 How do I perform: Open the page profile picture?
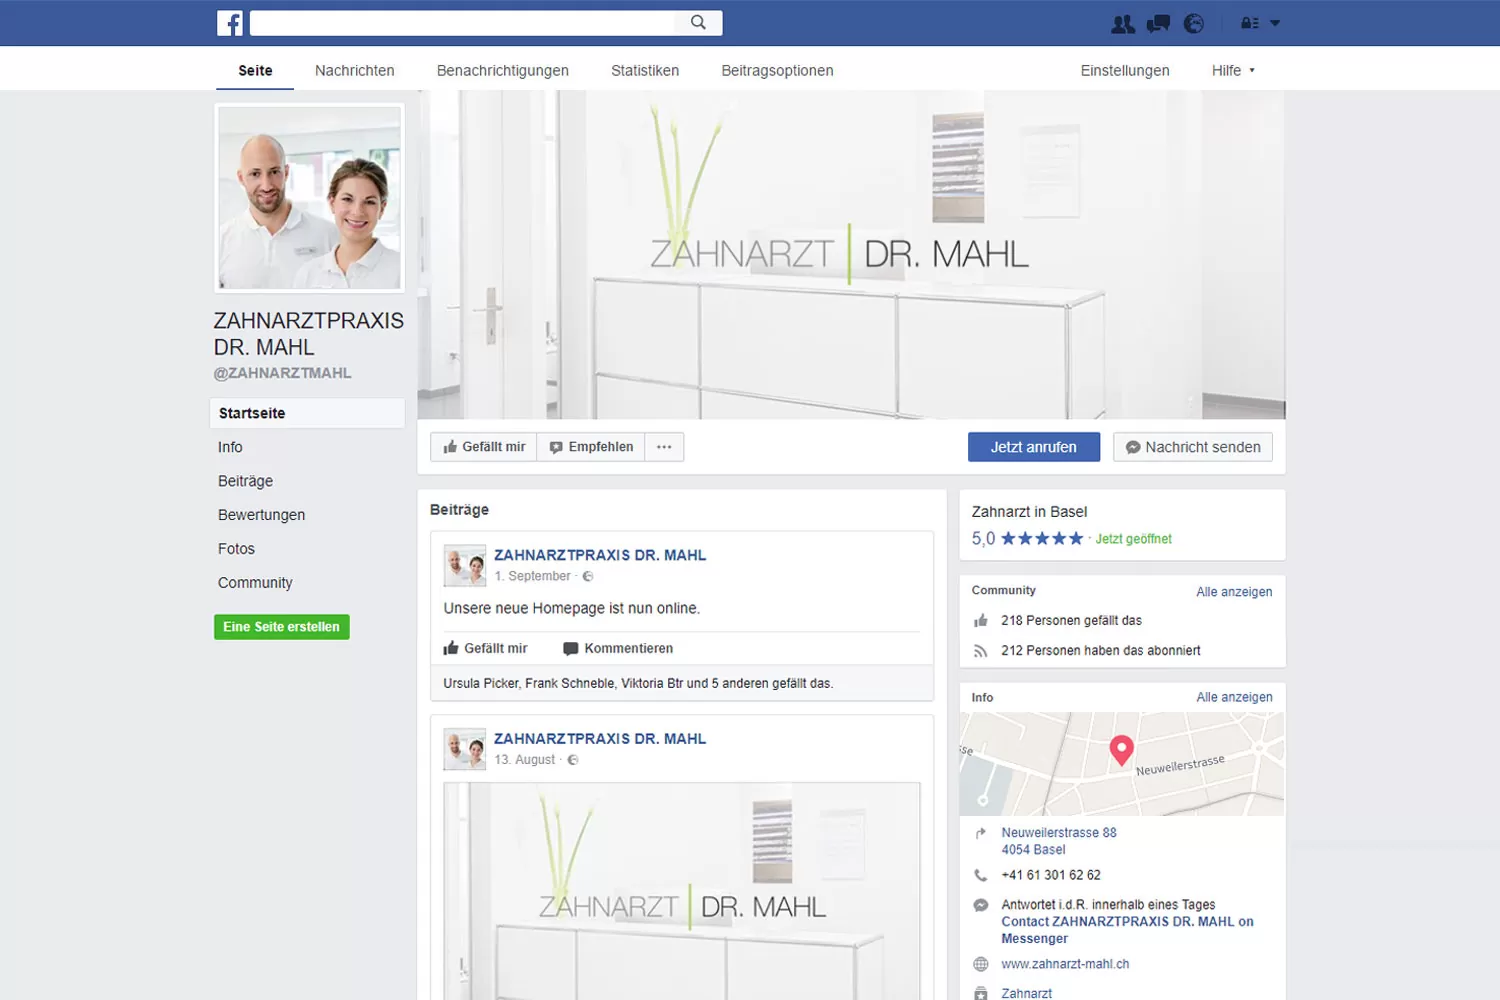coord(310,198)
